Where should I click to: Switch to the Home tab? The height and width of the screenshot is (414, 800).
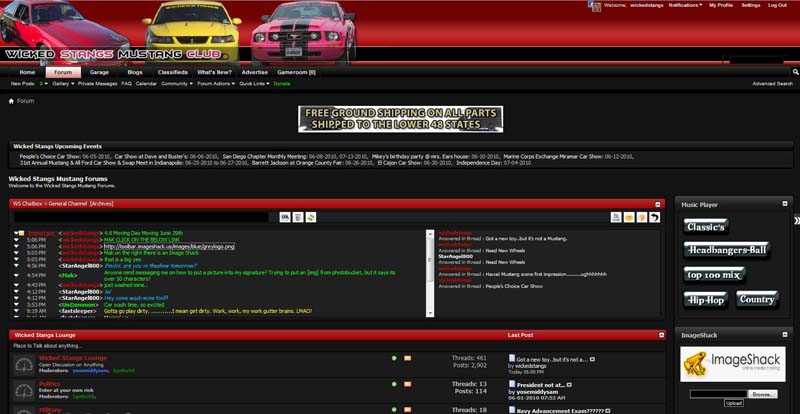pos(27,72)
